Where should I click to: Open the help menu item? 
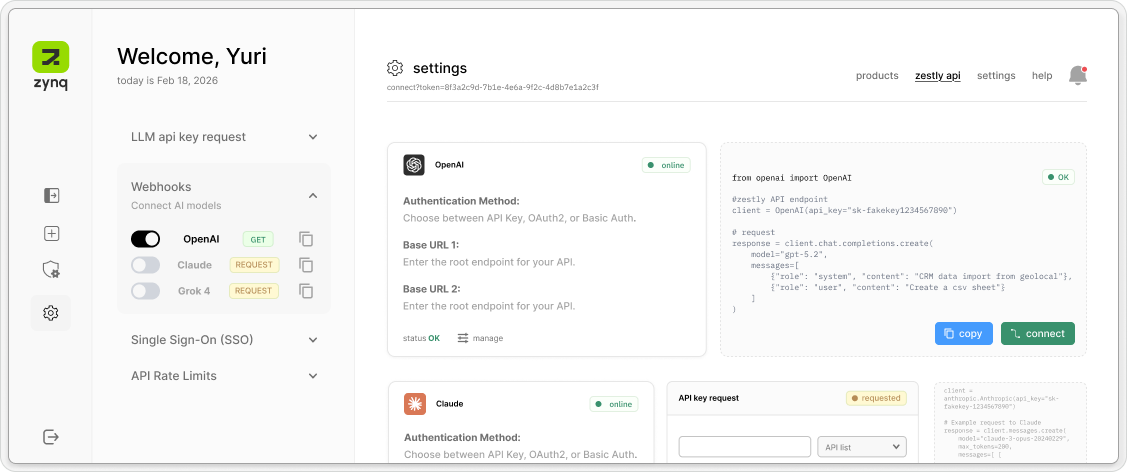coord(1042,76)
